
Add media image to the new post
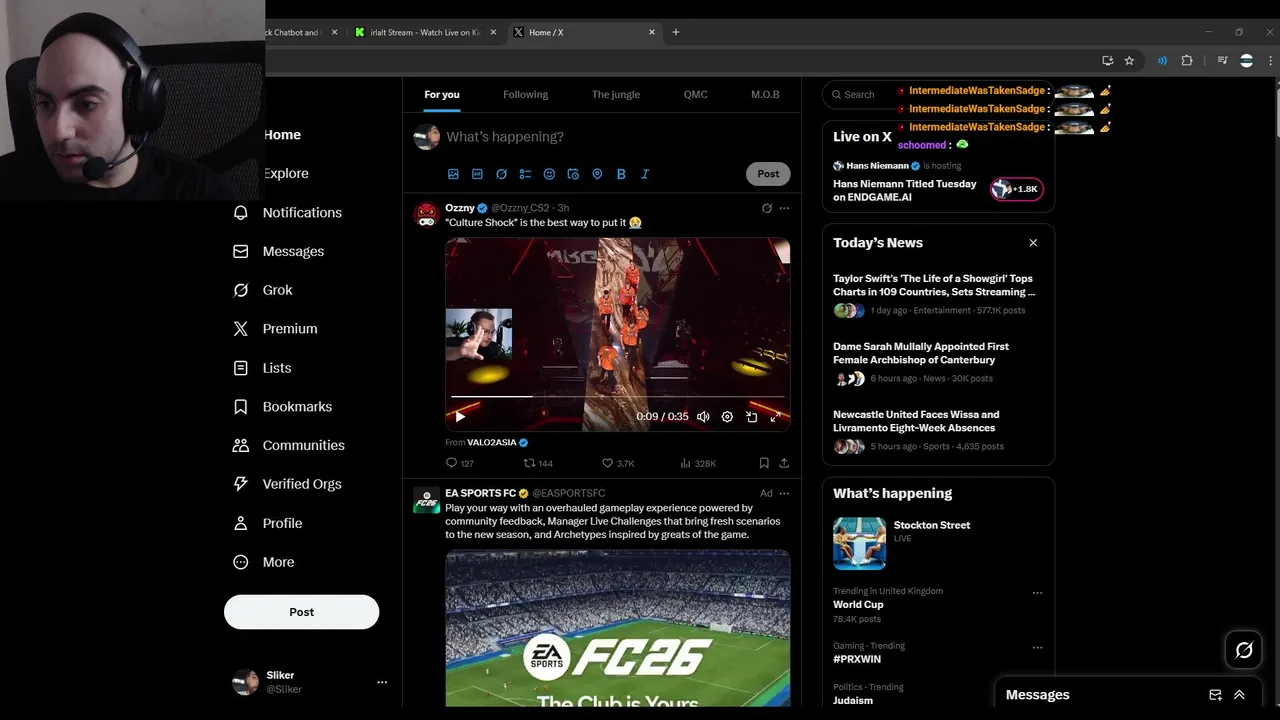coord(453,174)
